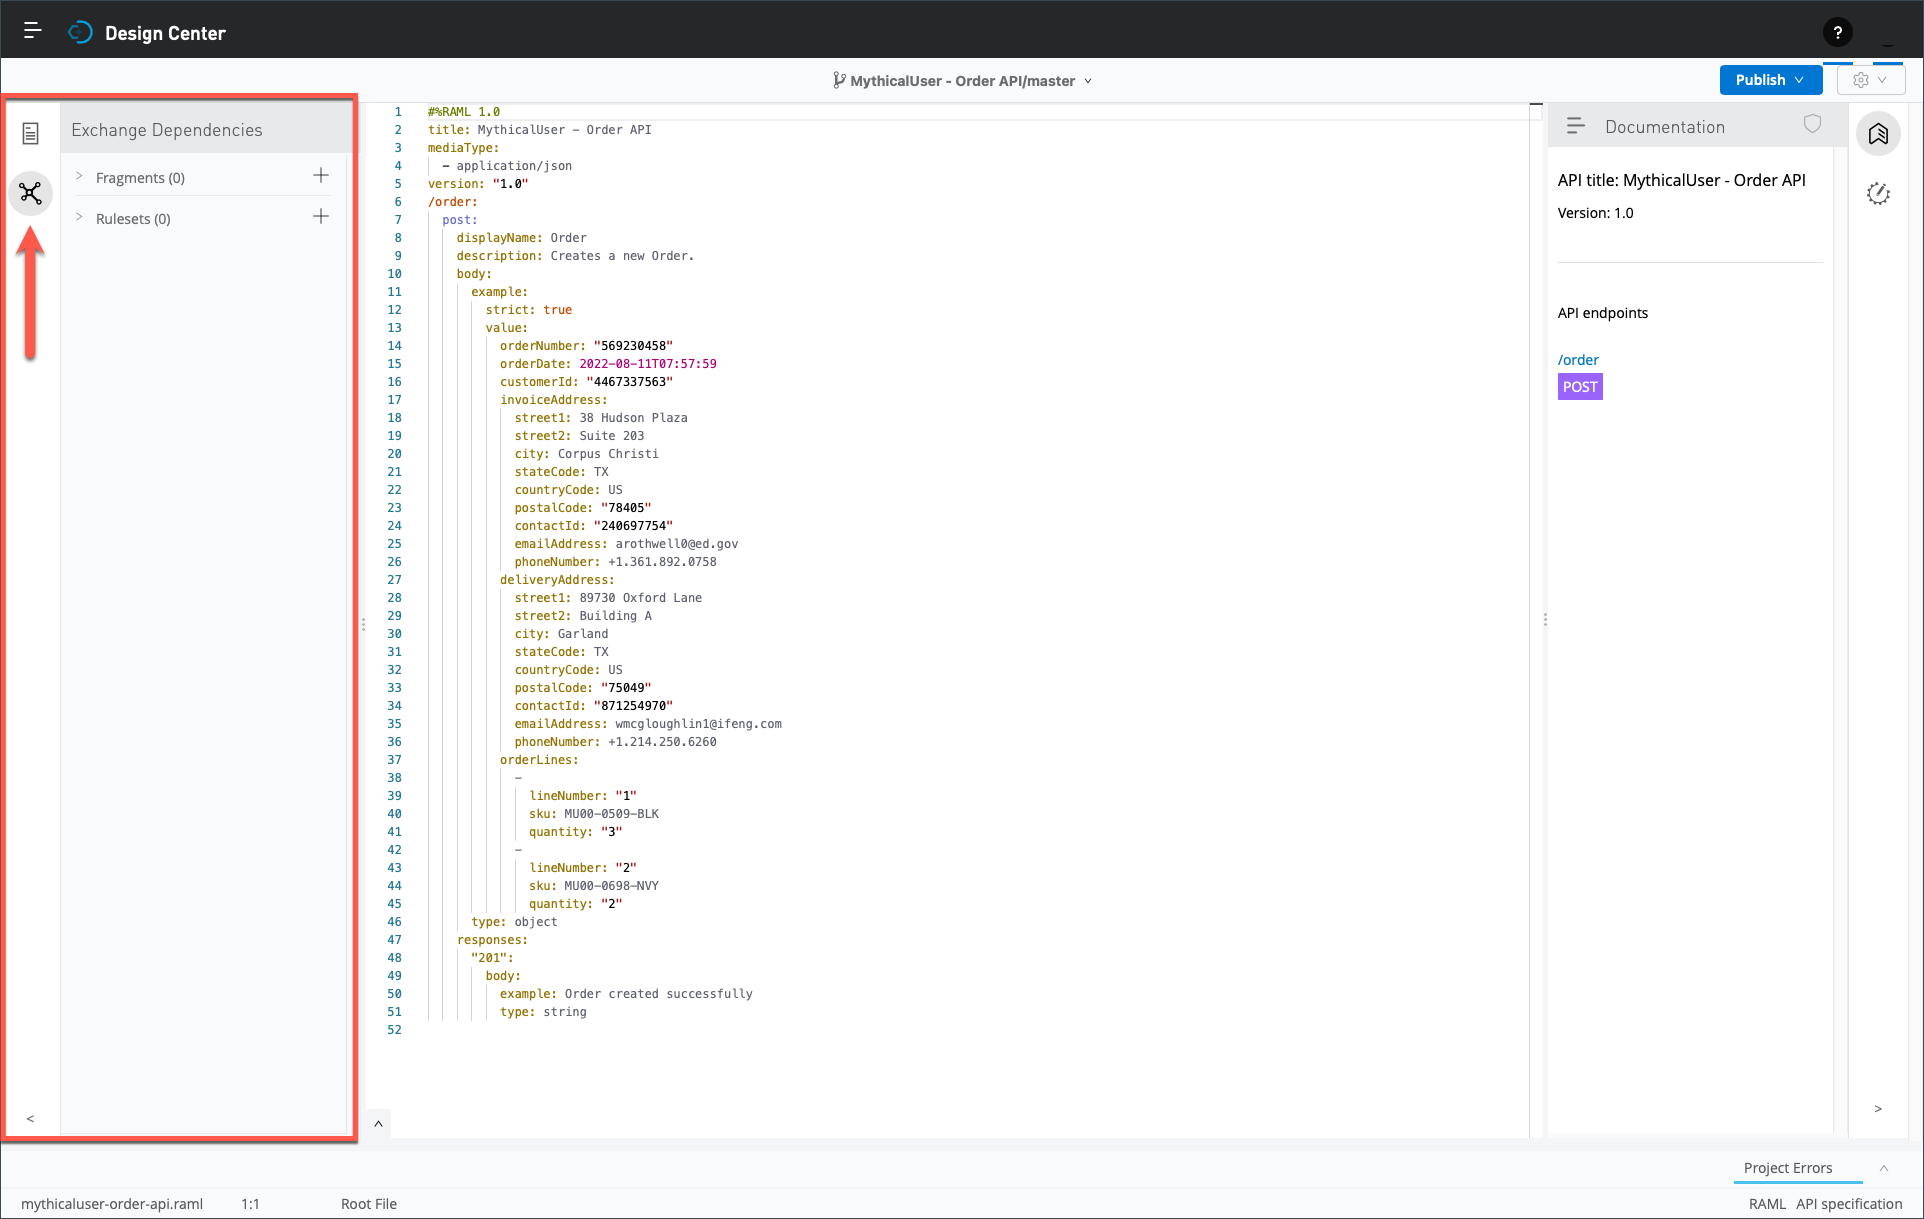The image size is (1924, 1219).
Task: Add a new fragment with plus icon
Action: point(321,176)
